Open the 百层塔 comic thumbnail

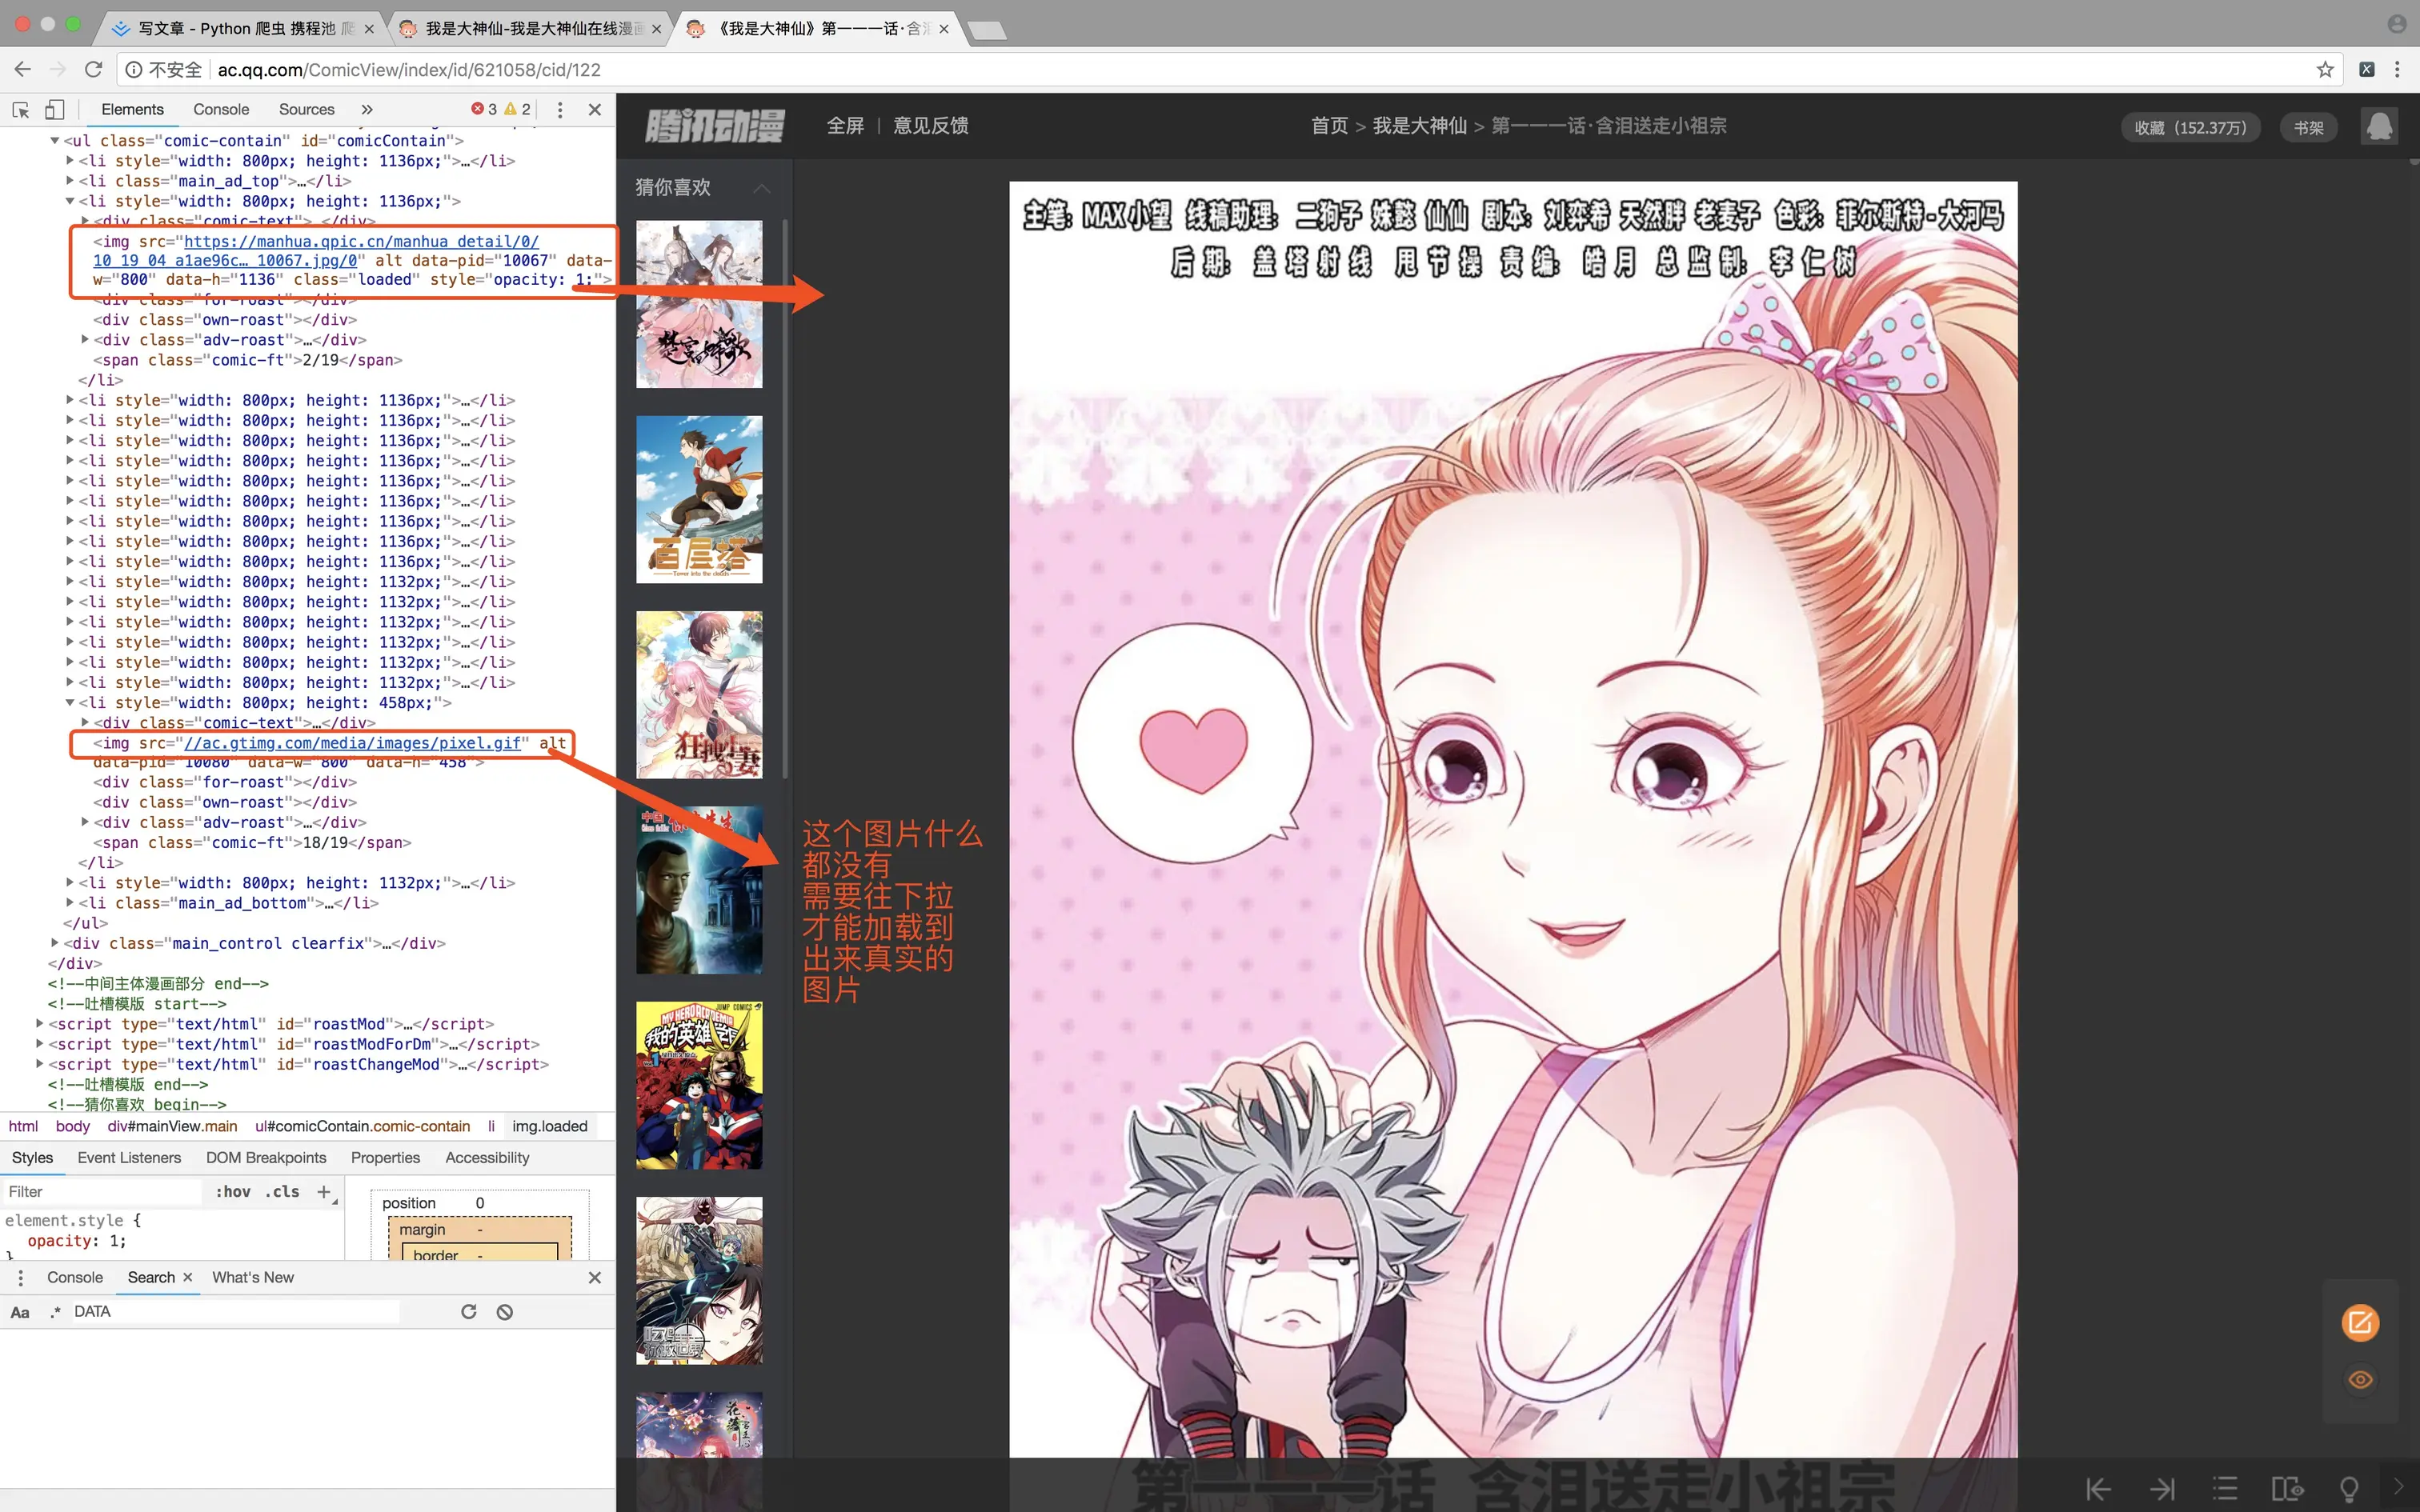click(699, 499)
